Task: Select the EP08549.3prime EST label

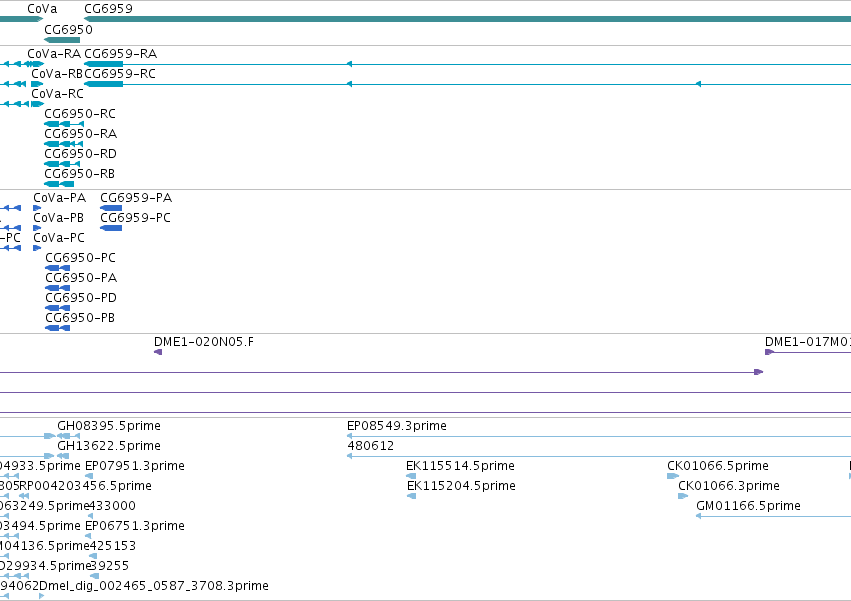Action: click(397, 426)
